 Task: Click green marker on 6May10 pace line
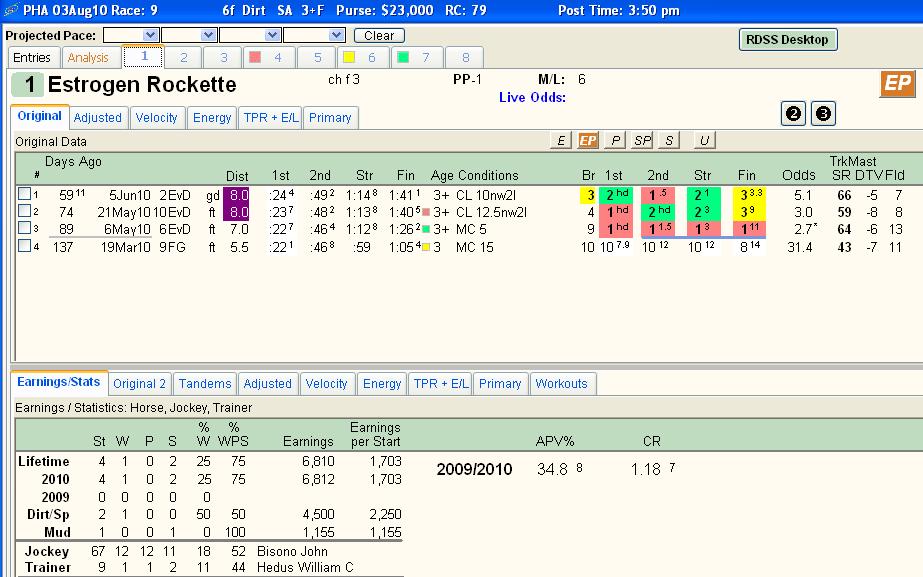[426, 229]
